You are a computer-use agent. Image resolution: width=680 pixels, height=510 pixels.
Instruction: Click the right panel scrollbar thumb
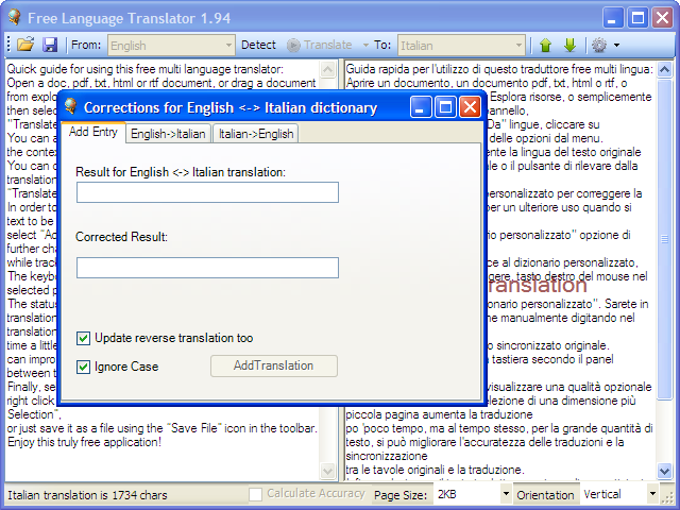(664, 239)
